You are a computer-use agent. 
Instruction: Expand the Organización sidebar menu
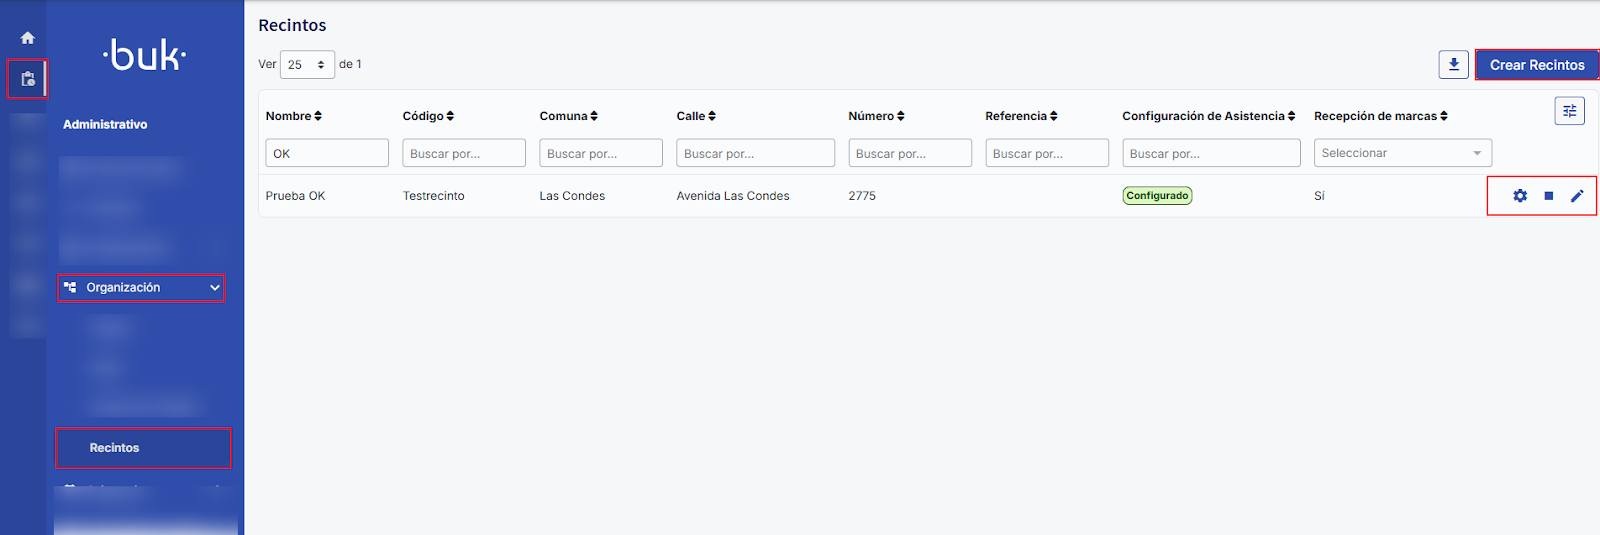point(141,288)
